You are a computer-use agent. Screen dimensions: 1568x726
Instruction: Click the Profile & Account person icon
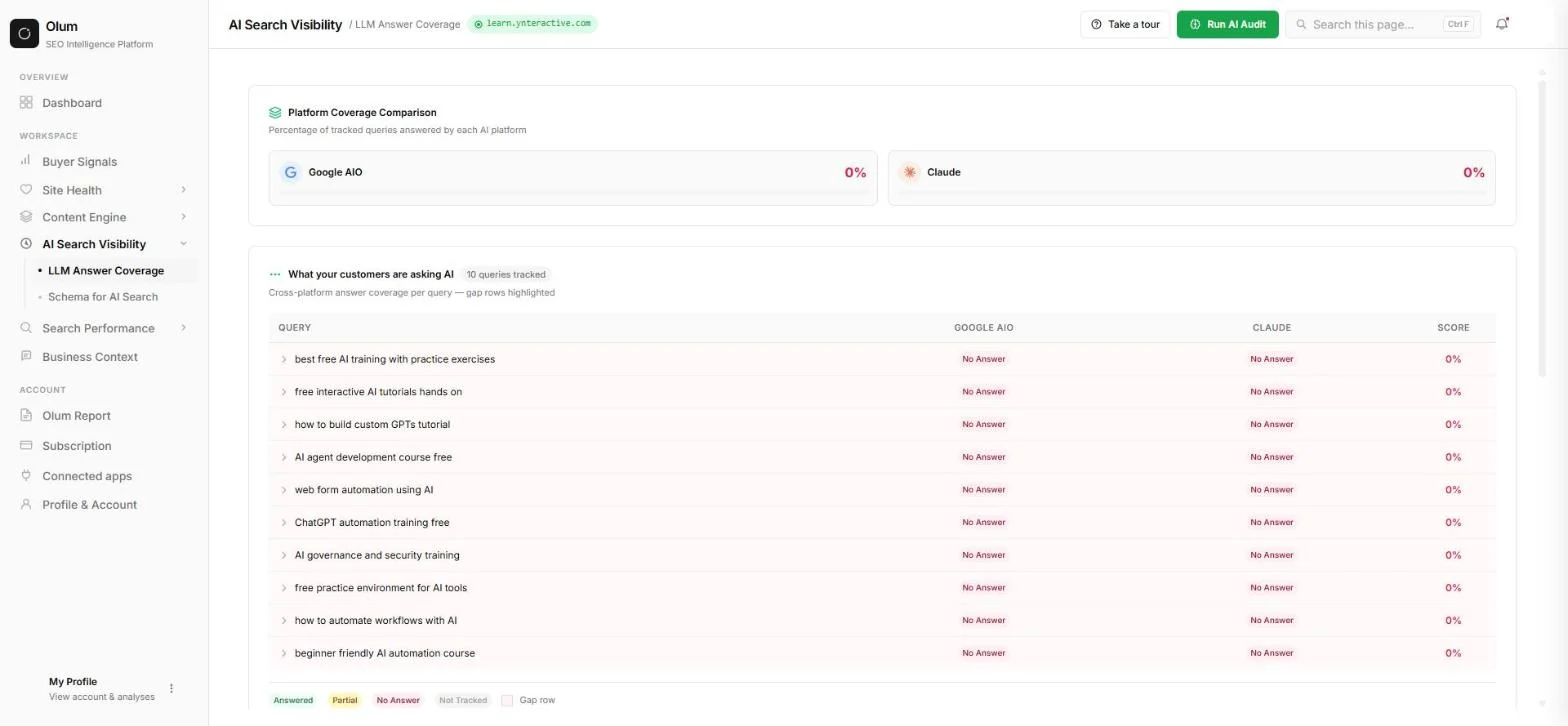click(26, 505)
